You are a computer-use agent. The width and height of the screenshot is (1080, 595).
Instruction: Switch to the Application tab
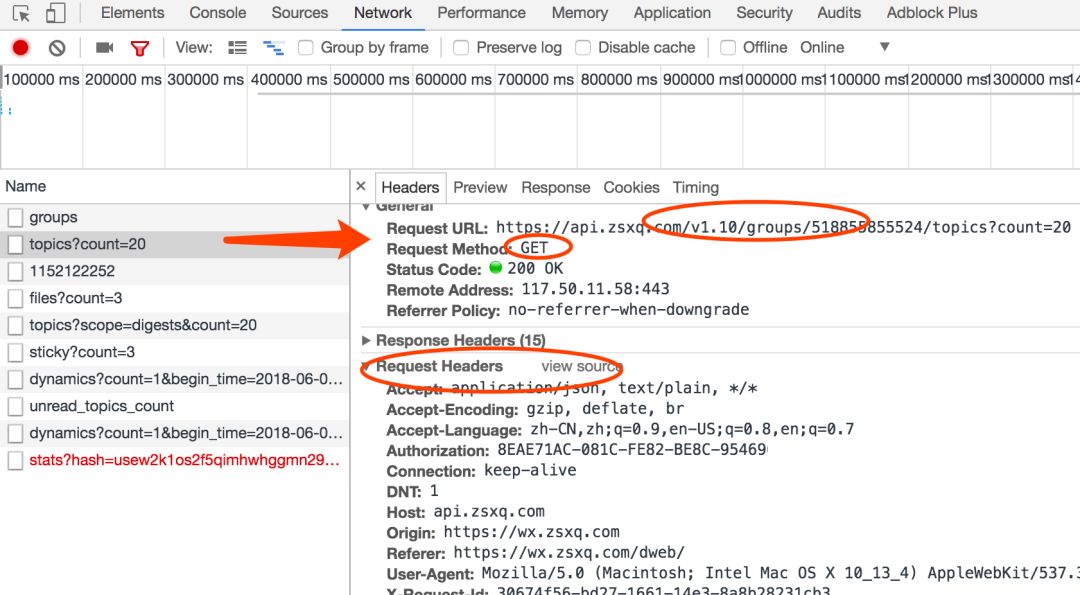(672, 13)
